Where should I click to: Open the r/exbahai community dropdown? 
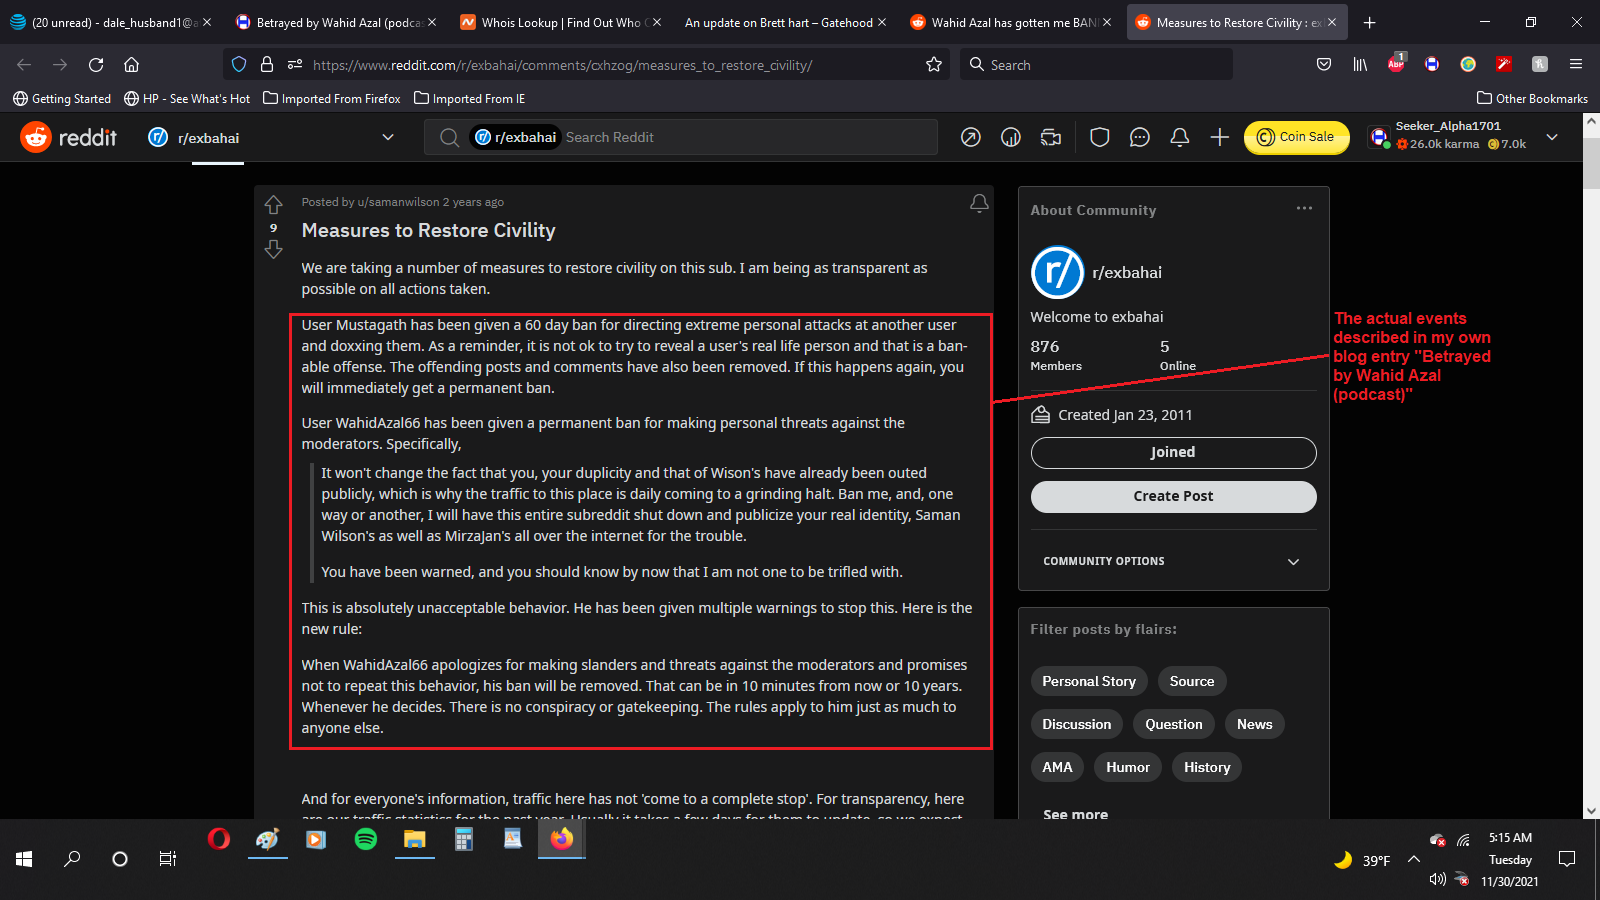click(x=387, y=138)
